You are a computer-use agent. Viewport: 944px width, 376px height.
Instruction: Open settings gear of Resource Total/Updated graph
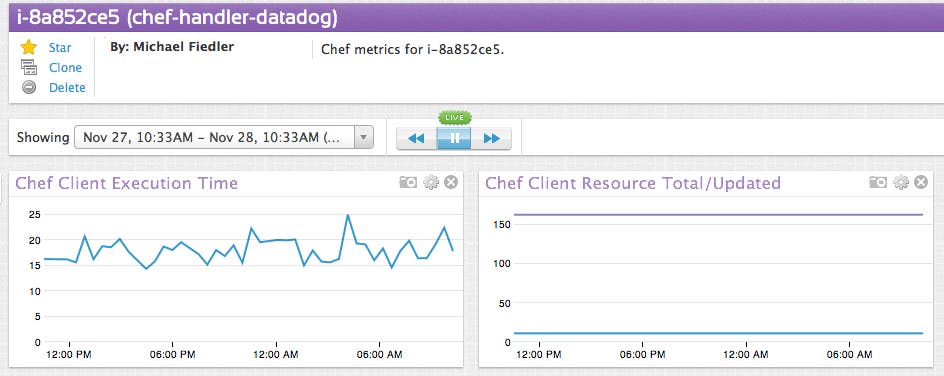(901, 182)
